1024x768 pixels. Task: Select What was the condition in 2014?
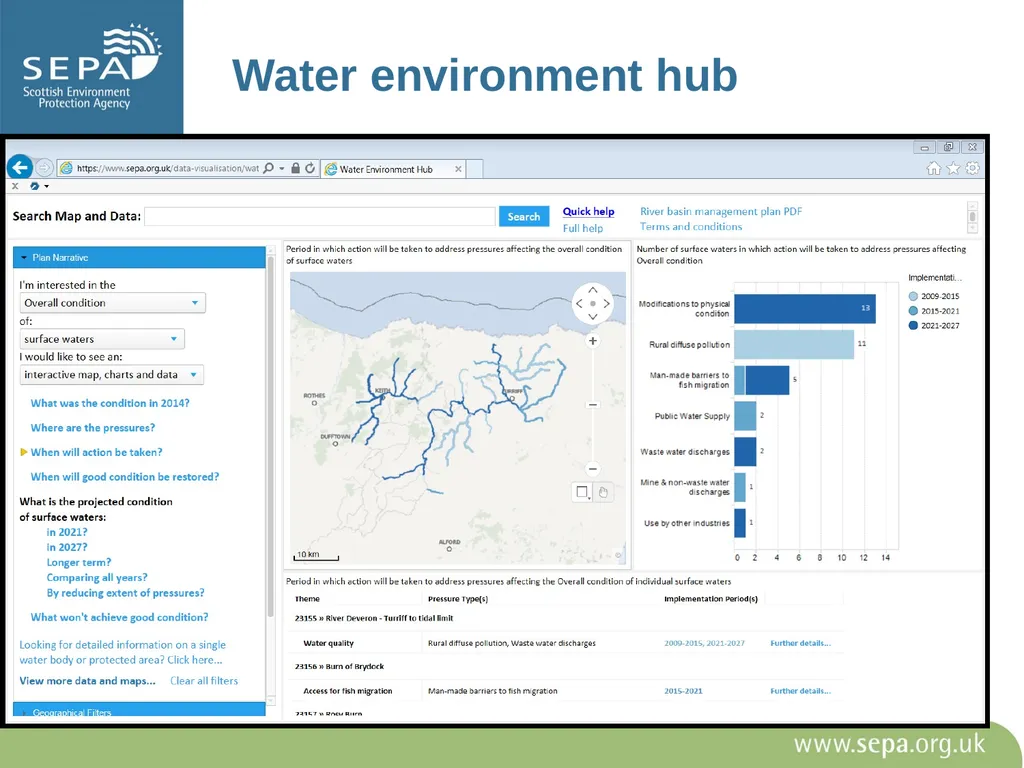(110, 403)
